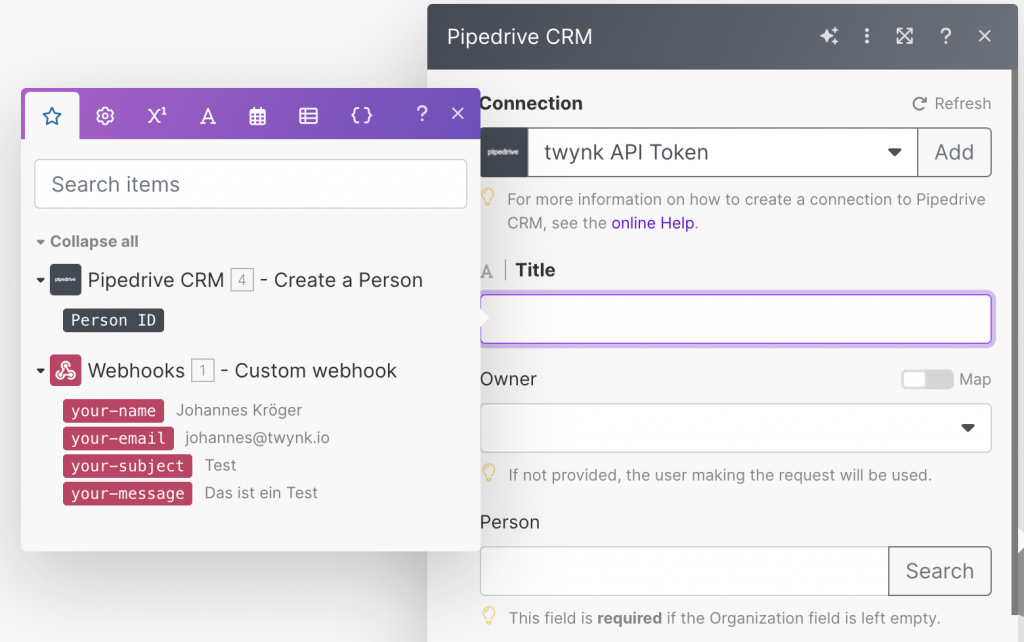Collapse the Webhooks Custom webhook group

(41, 371)
